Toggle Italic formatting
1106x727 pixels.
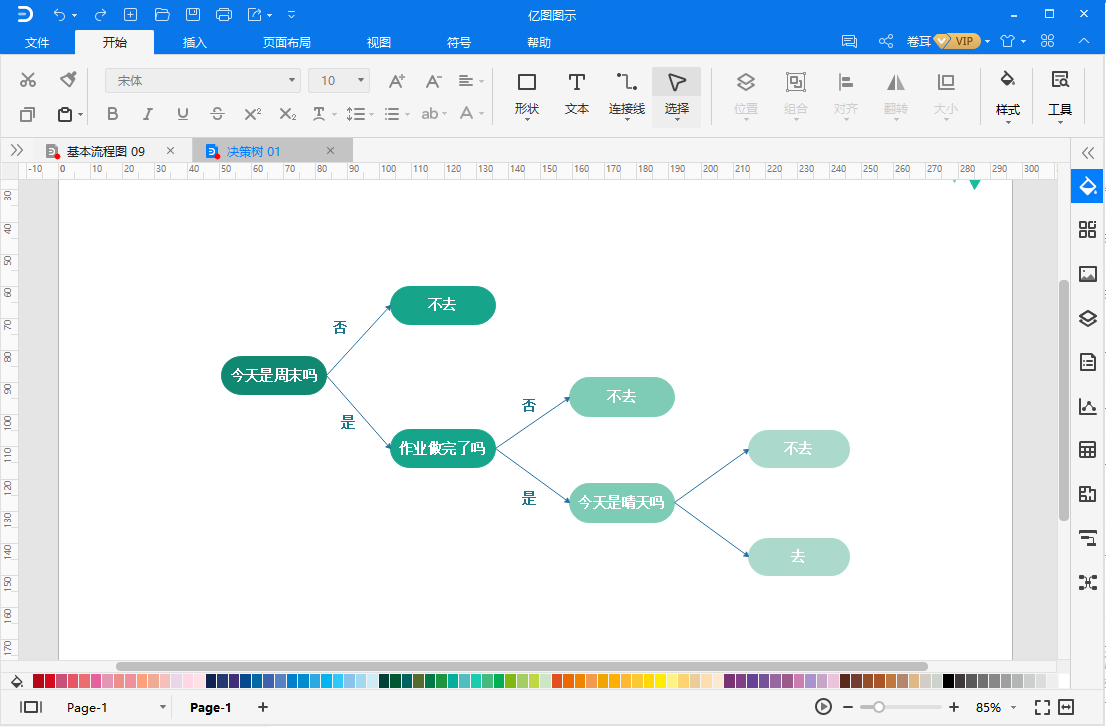click(x=147, y=114)
